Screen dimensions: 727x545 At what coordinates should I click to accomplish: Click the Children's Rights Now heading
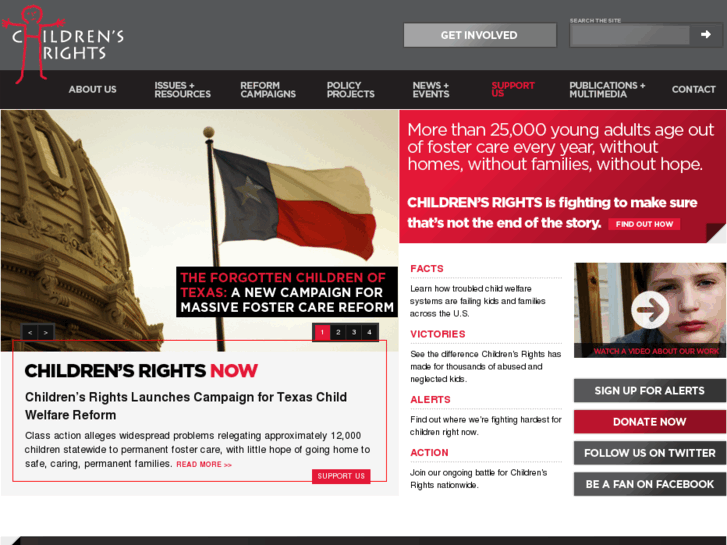[x=141, y=371]
